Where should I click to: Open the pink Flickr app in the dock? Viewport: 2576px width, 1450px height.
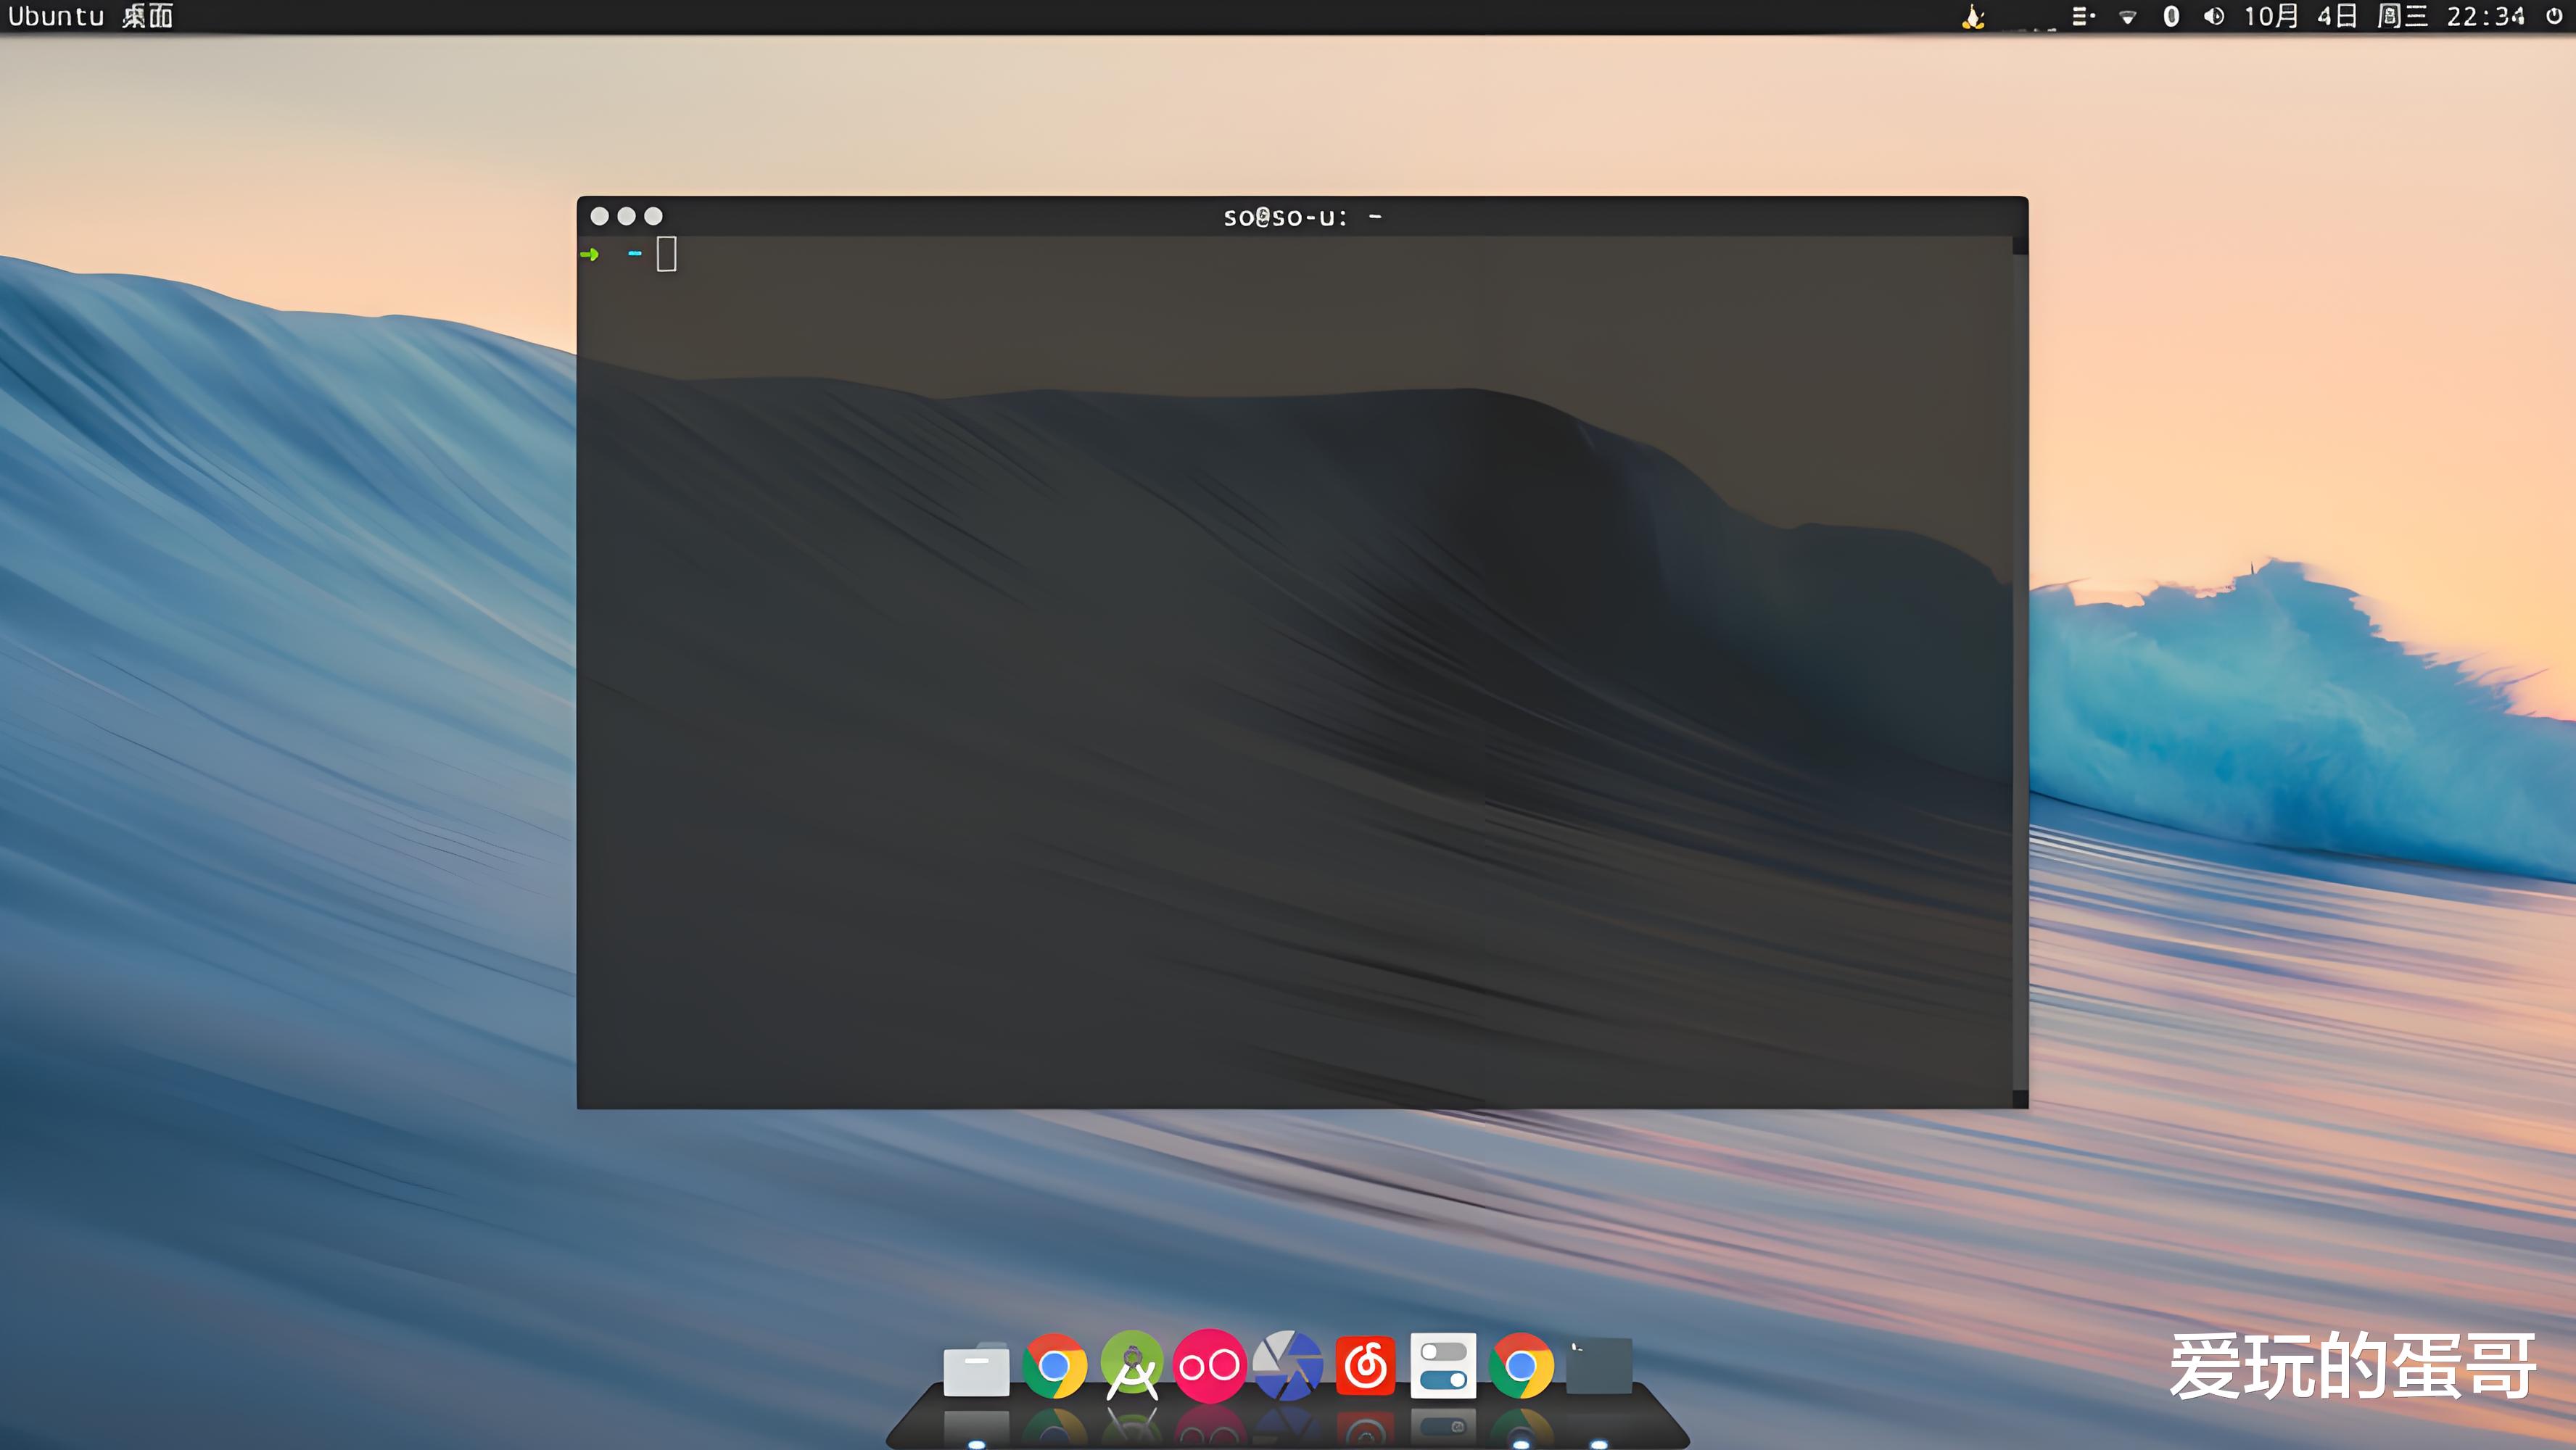(1209, 1363)
